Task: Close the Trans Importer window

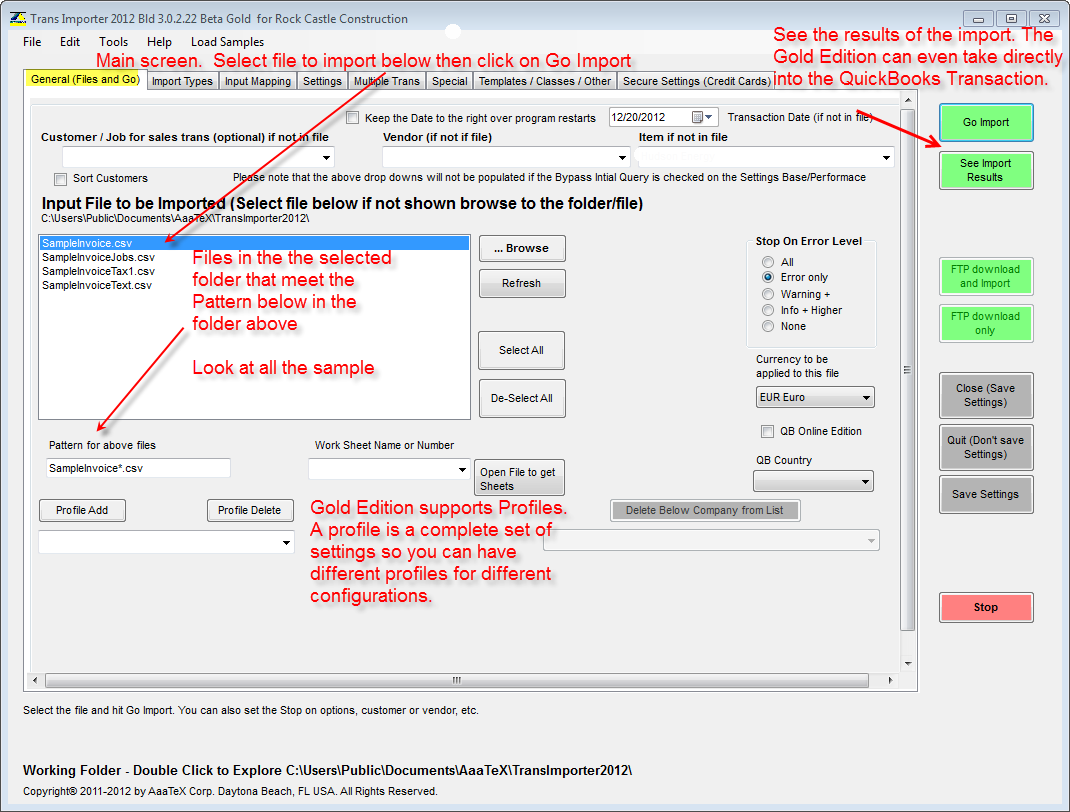Action: pos(1044,18)
